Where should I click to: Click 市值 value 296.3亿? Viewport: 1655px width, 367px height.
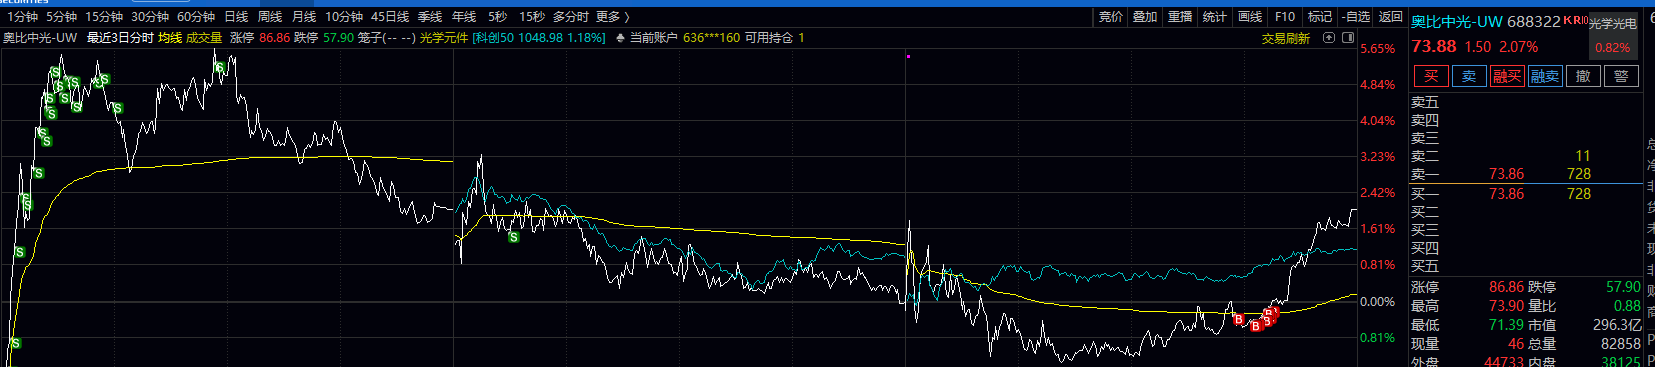1617,325
